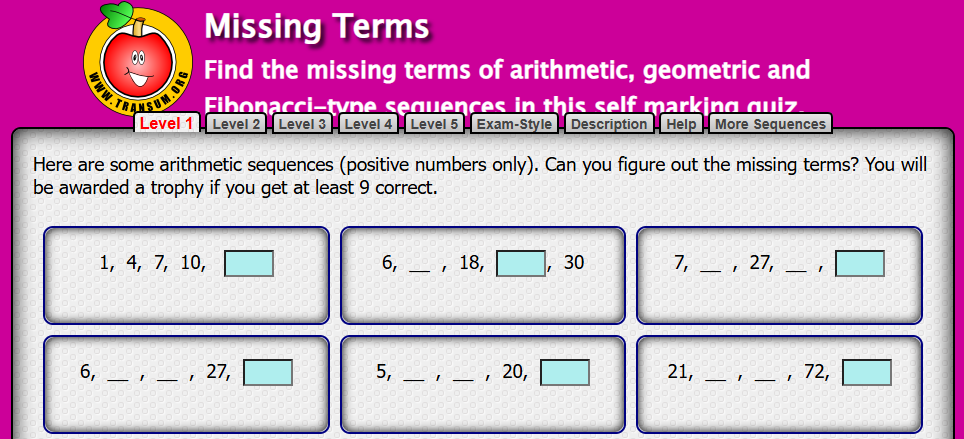Click answer box in the 7, __, 27 sequence
This screenshot has width=964, height=439.
click(x=859, y=264)
